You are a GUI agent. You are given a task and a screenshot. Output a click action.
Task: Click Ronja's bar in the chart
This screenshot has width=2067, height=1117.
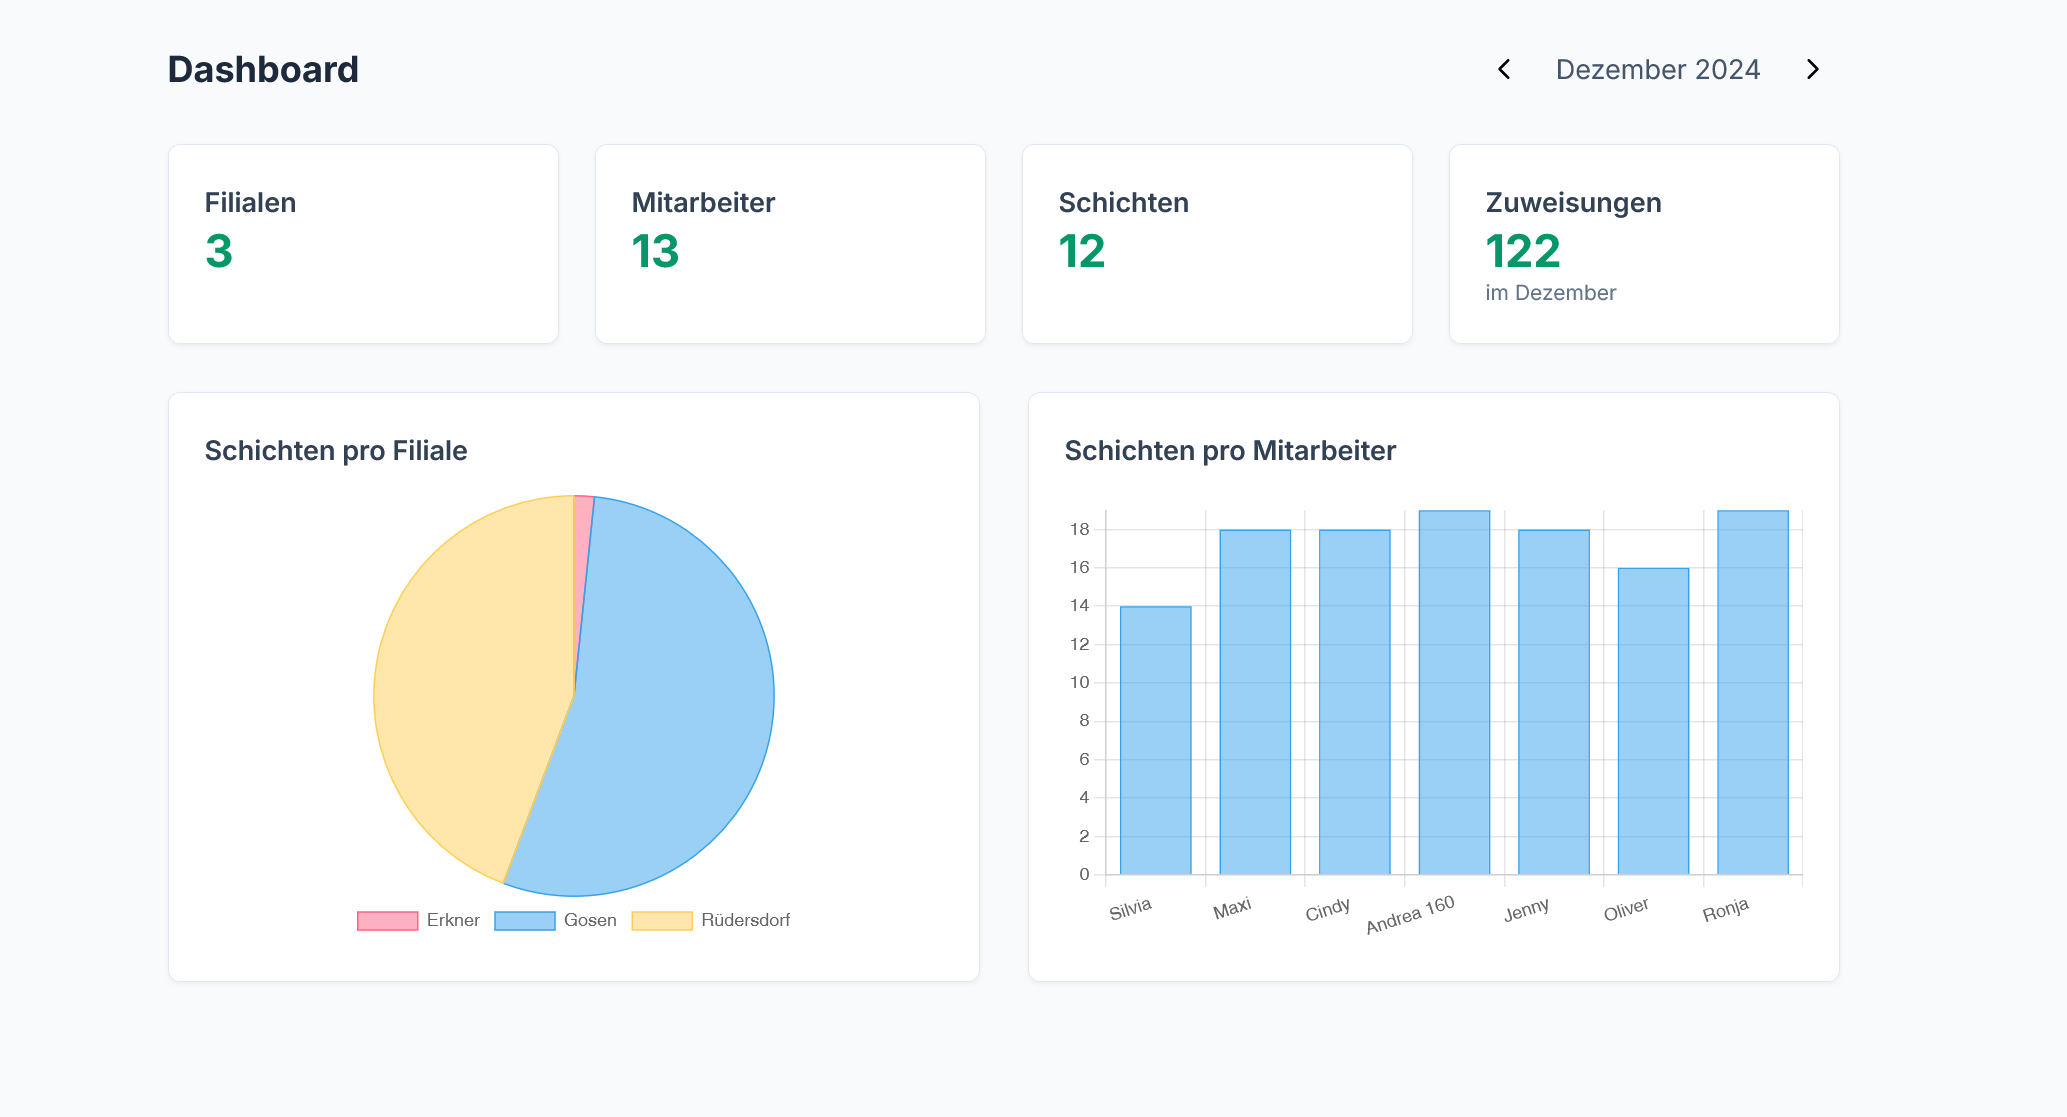(1753, 692)
